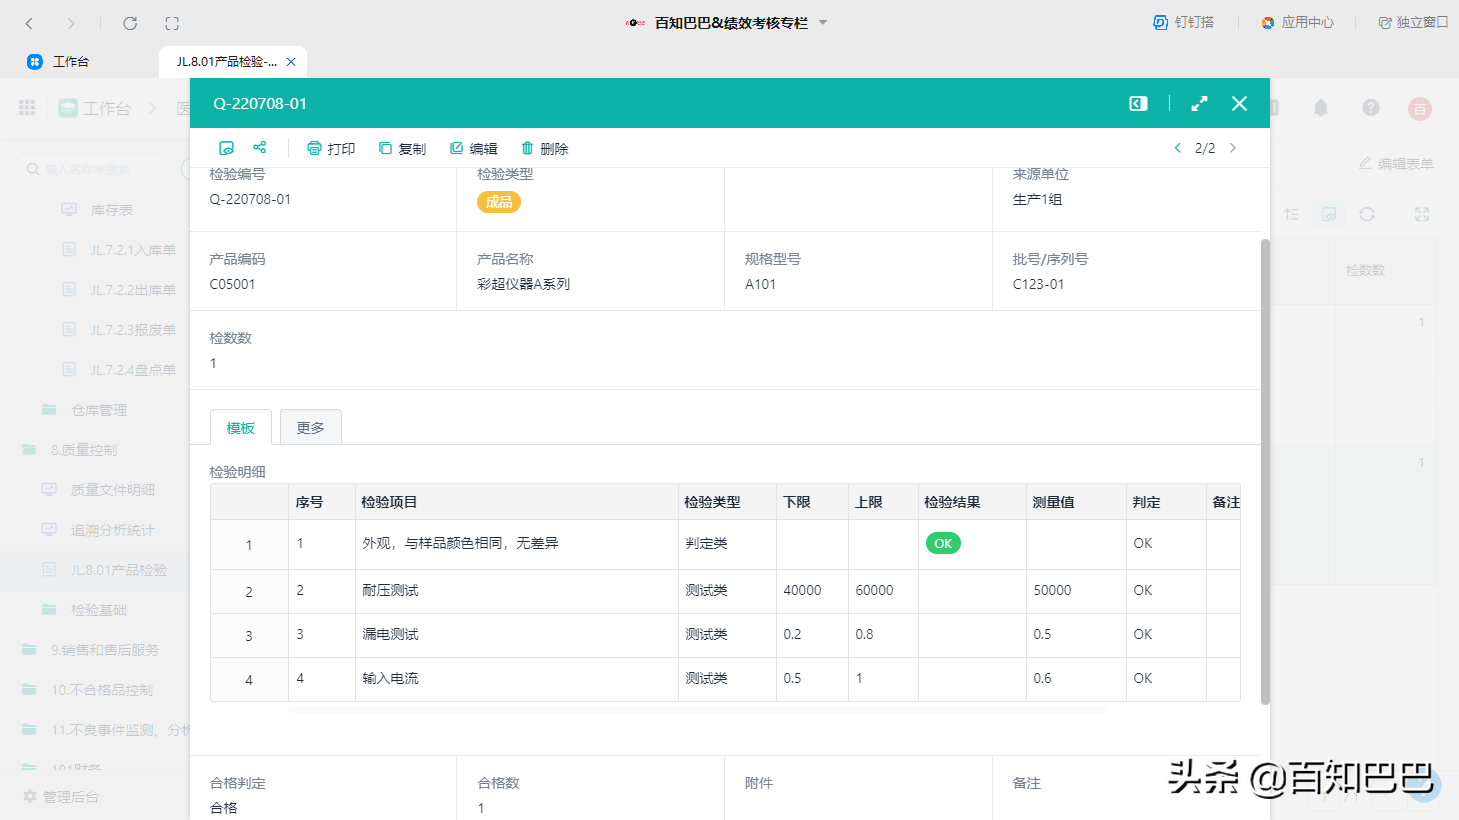Expand 10.不合格品控制 folder
This screenshot has width=1459, height=820.
tap(102, 690)
